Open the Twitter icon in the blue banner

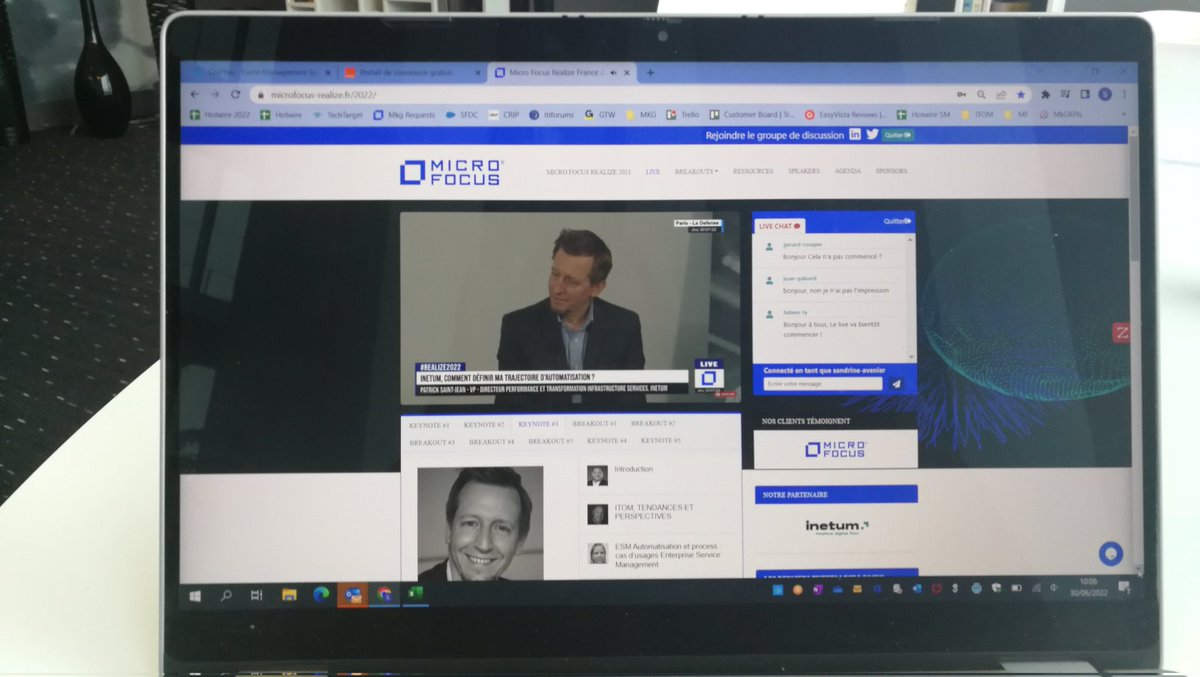point(872,135)
